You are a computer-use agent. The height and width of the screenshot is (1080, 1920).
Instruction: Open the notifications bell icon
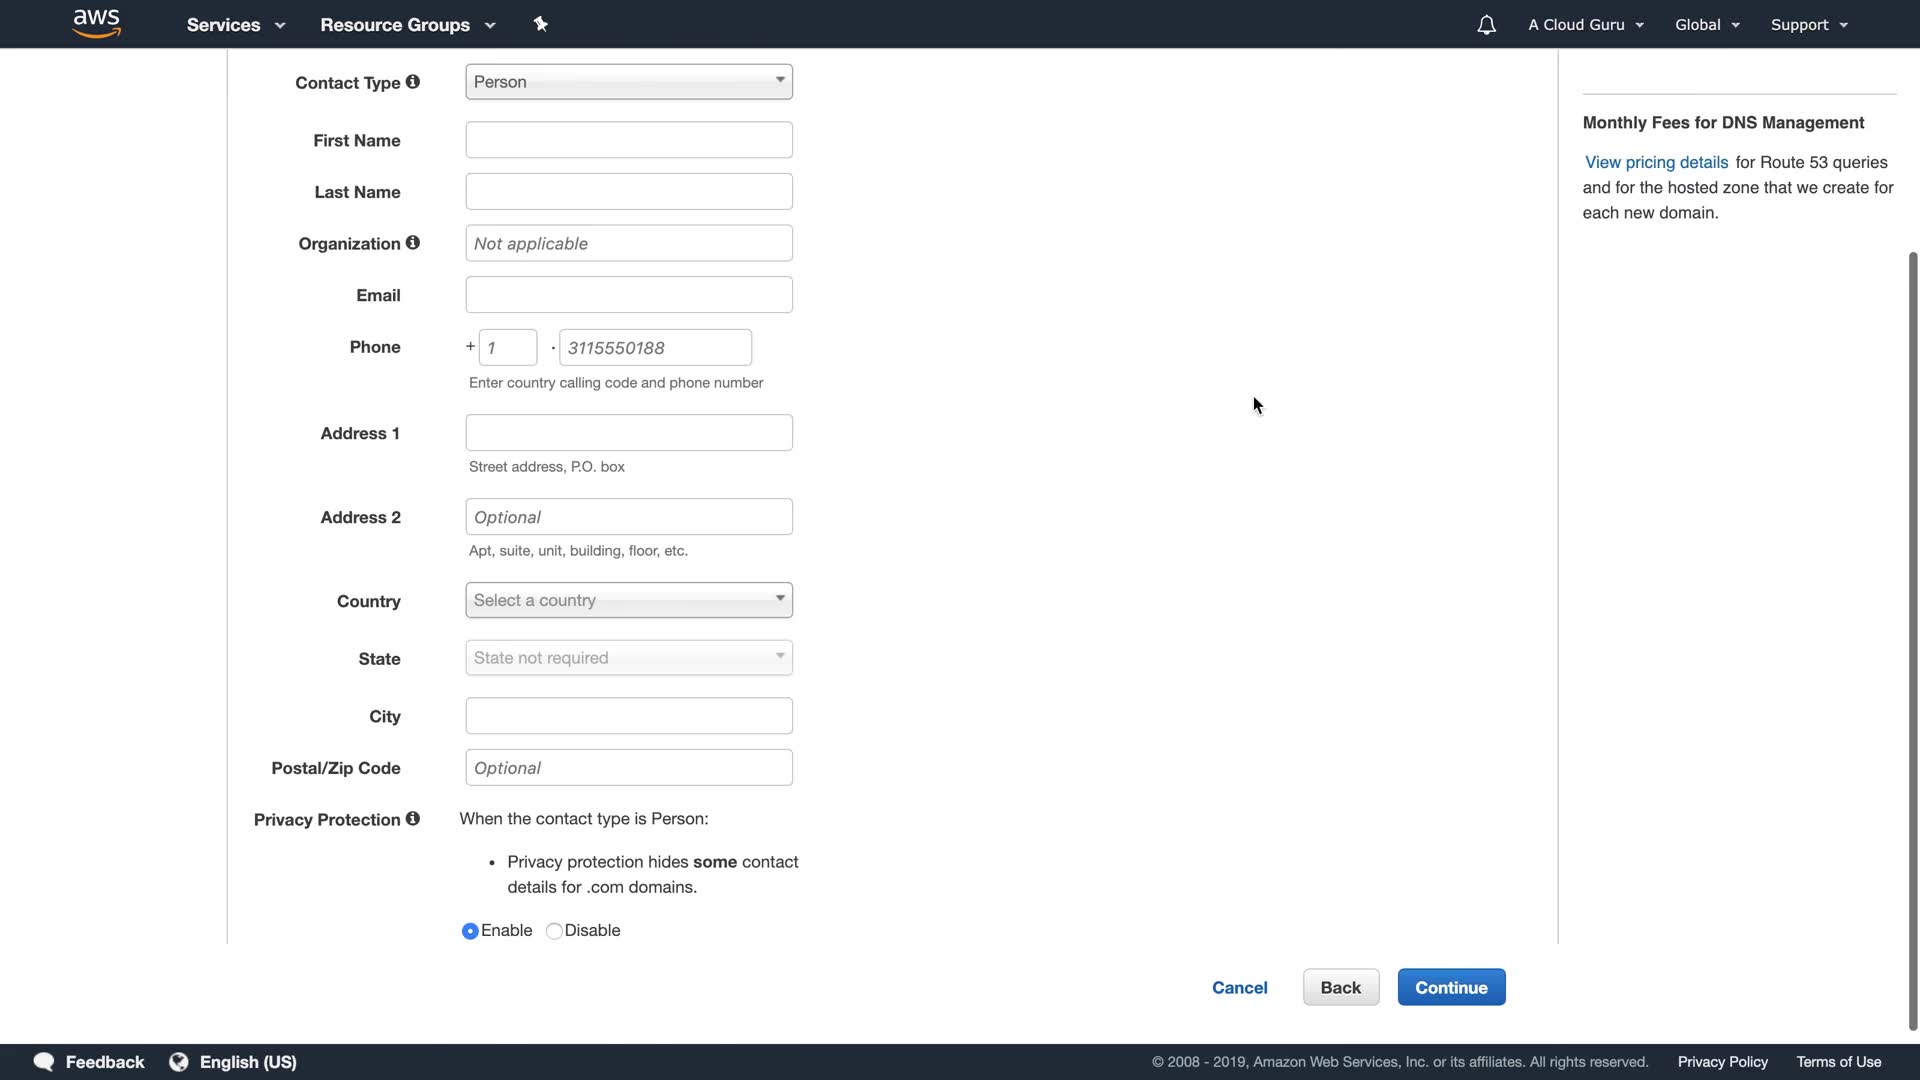click(x=1486, y=25)
